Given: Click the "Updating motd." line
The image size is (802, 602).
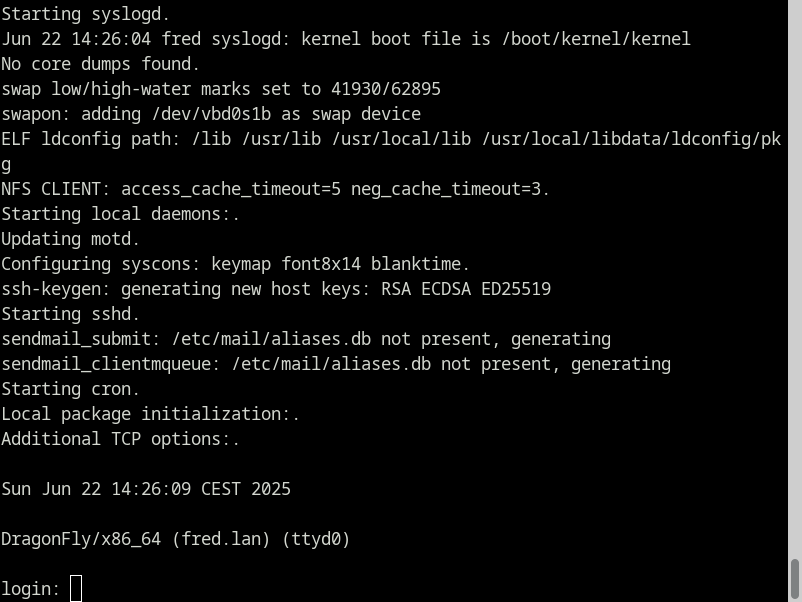Looking at the screenshot, I should point(71,239).
